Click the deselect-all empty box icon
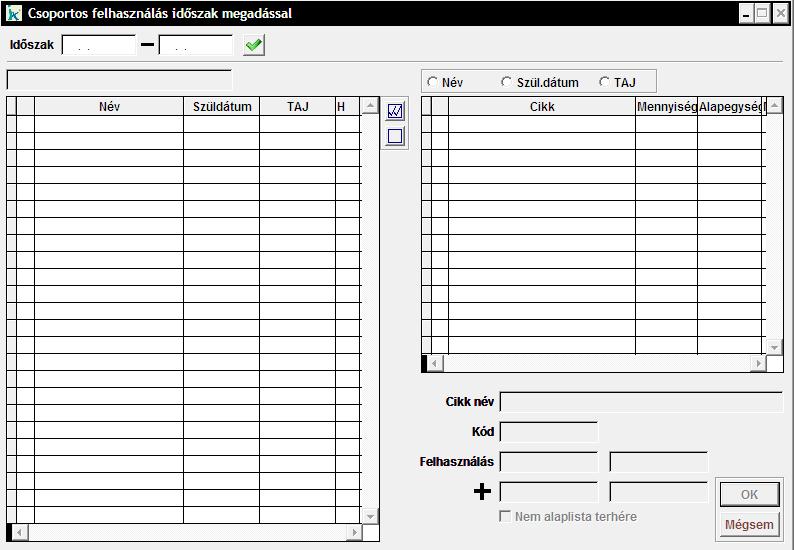794x550 pixels. (395, 137)
